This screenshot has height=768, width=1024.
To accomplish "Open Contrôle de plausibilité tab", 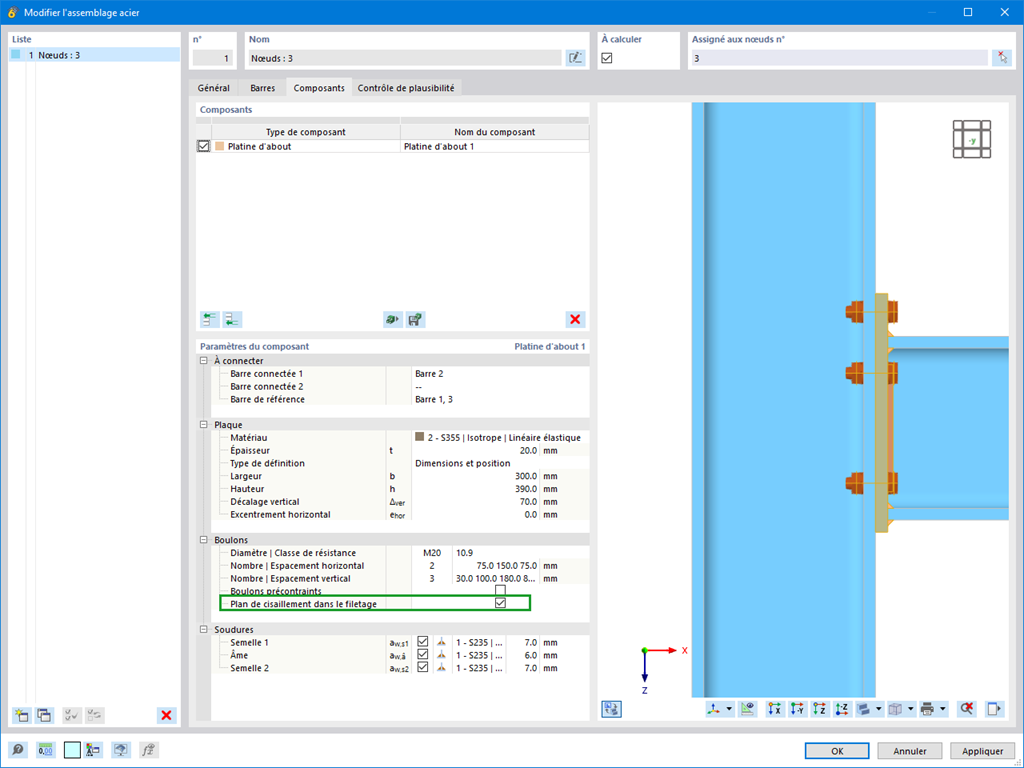I will [406, 88].
